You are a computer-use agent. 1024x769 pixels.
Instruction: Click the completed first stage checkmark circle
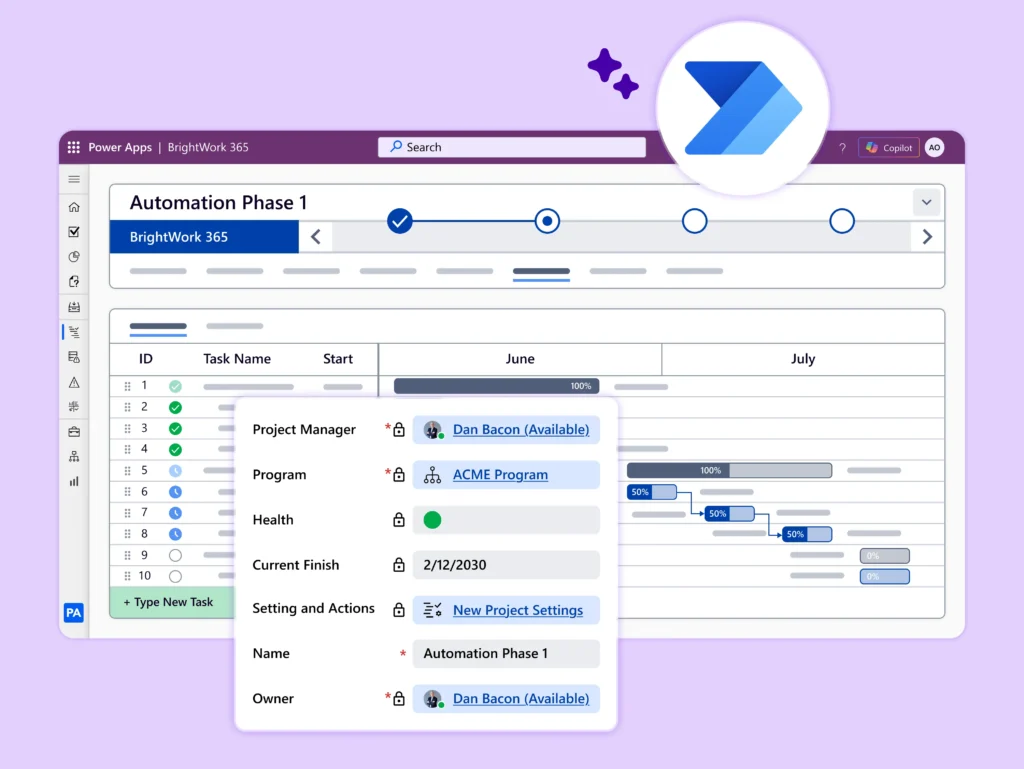(x=399, y=221)
